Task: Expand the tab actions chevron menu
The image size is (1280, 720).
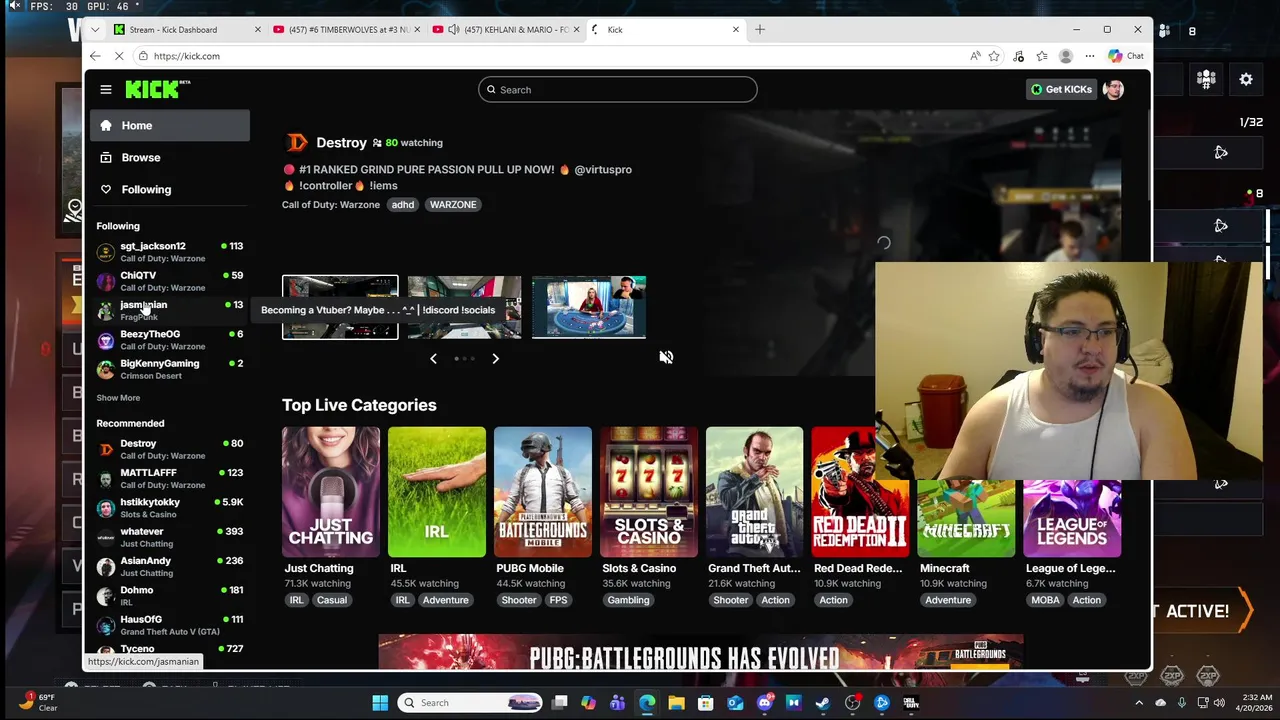Action: [95, 30]
